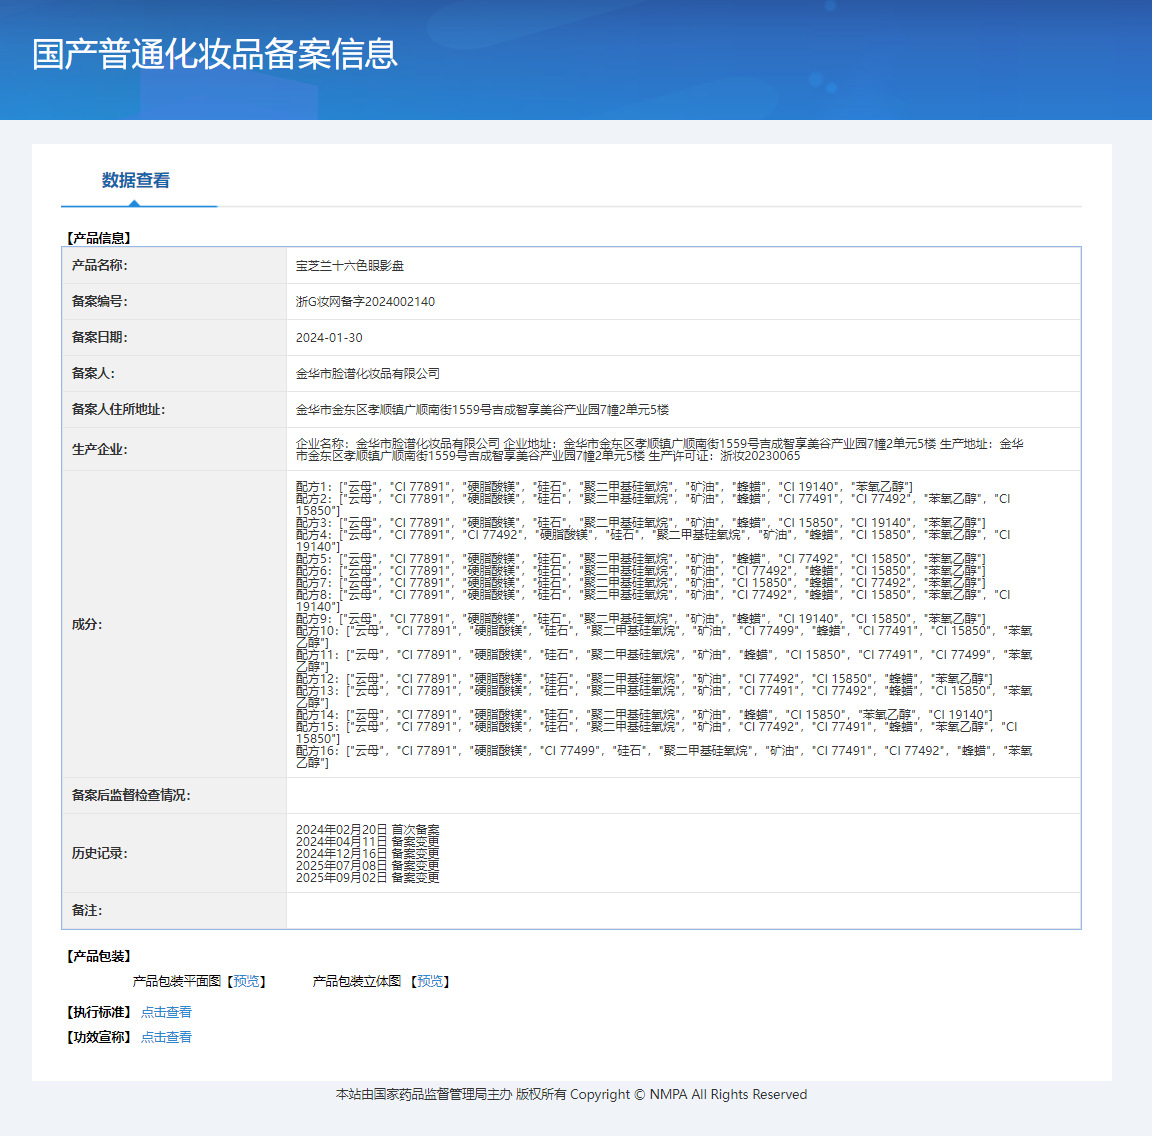Click the 历史记录 label cell
This screenshot has height=1136, width=1152.
coord(174,853)
